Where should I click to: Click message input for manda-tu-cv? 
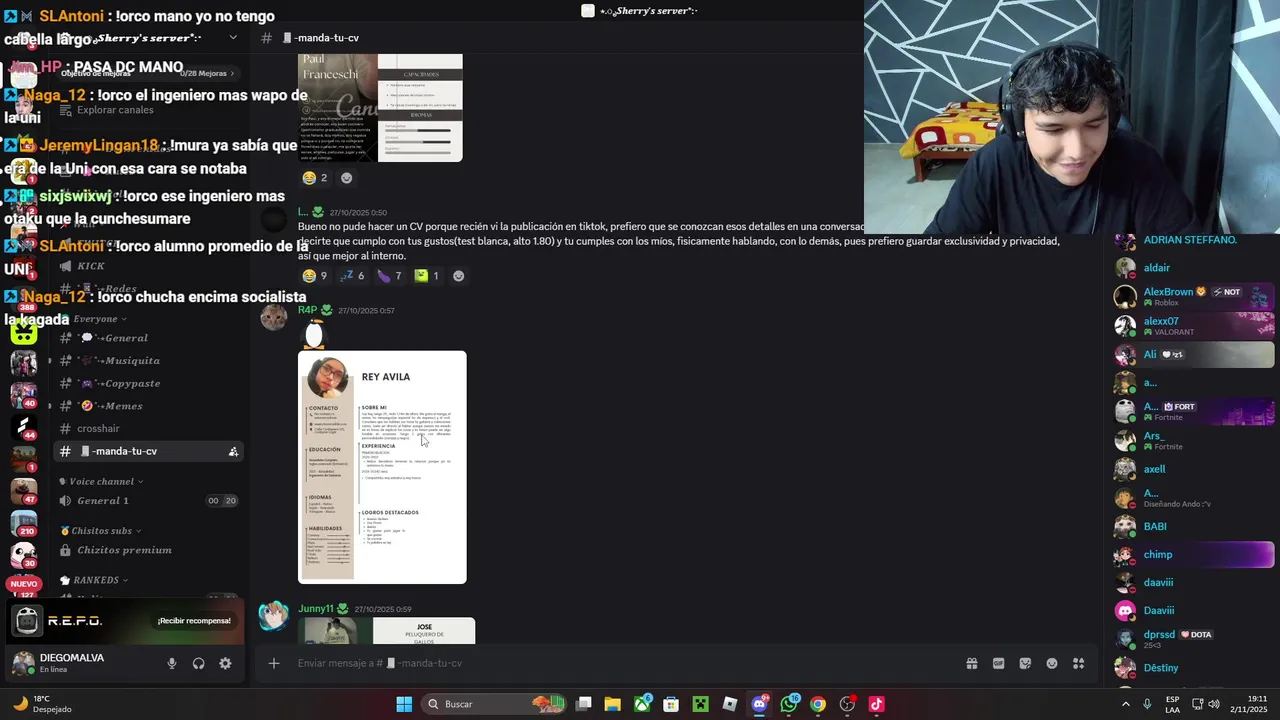[620, 663]
